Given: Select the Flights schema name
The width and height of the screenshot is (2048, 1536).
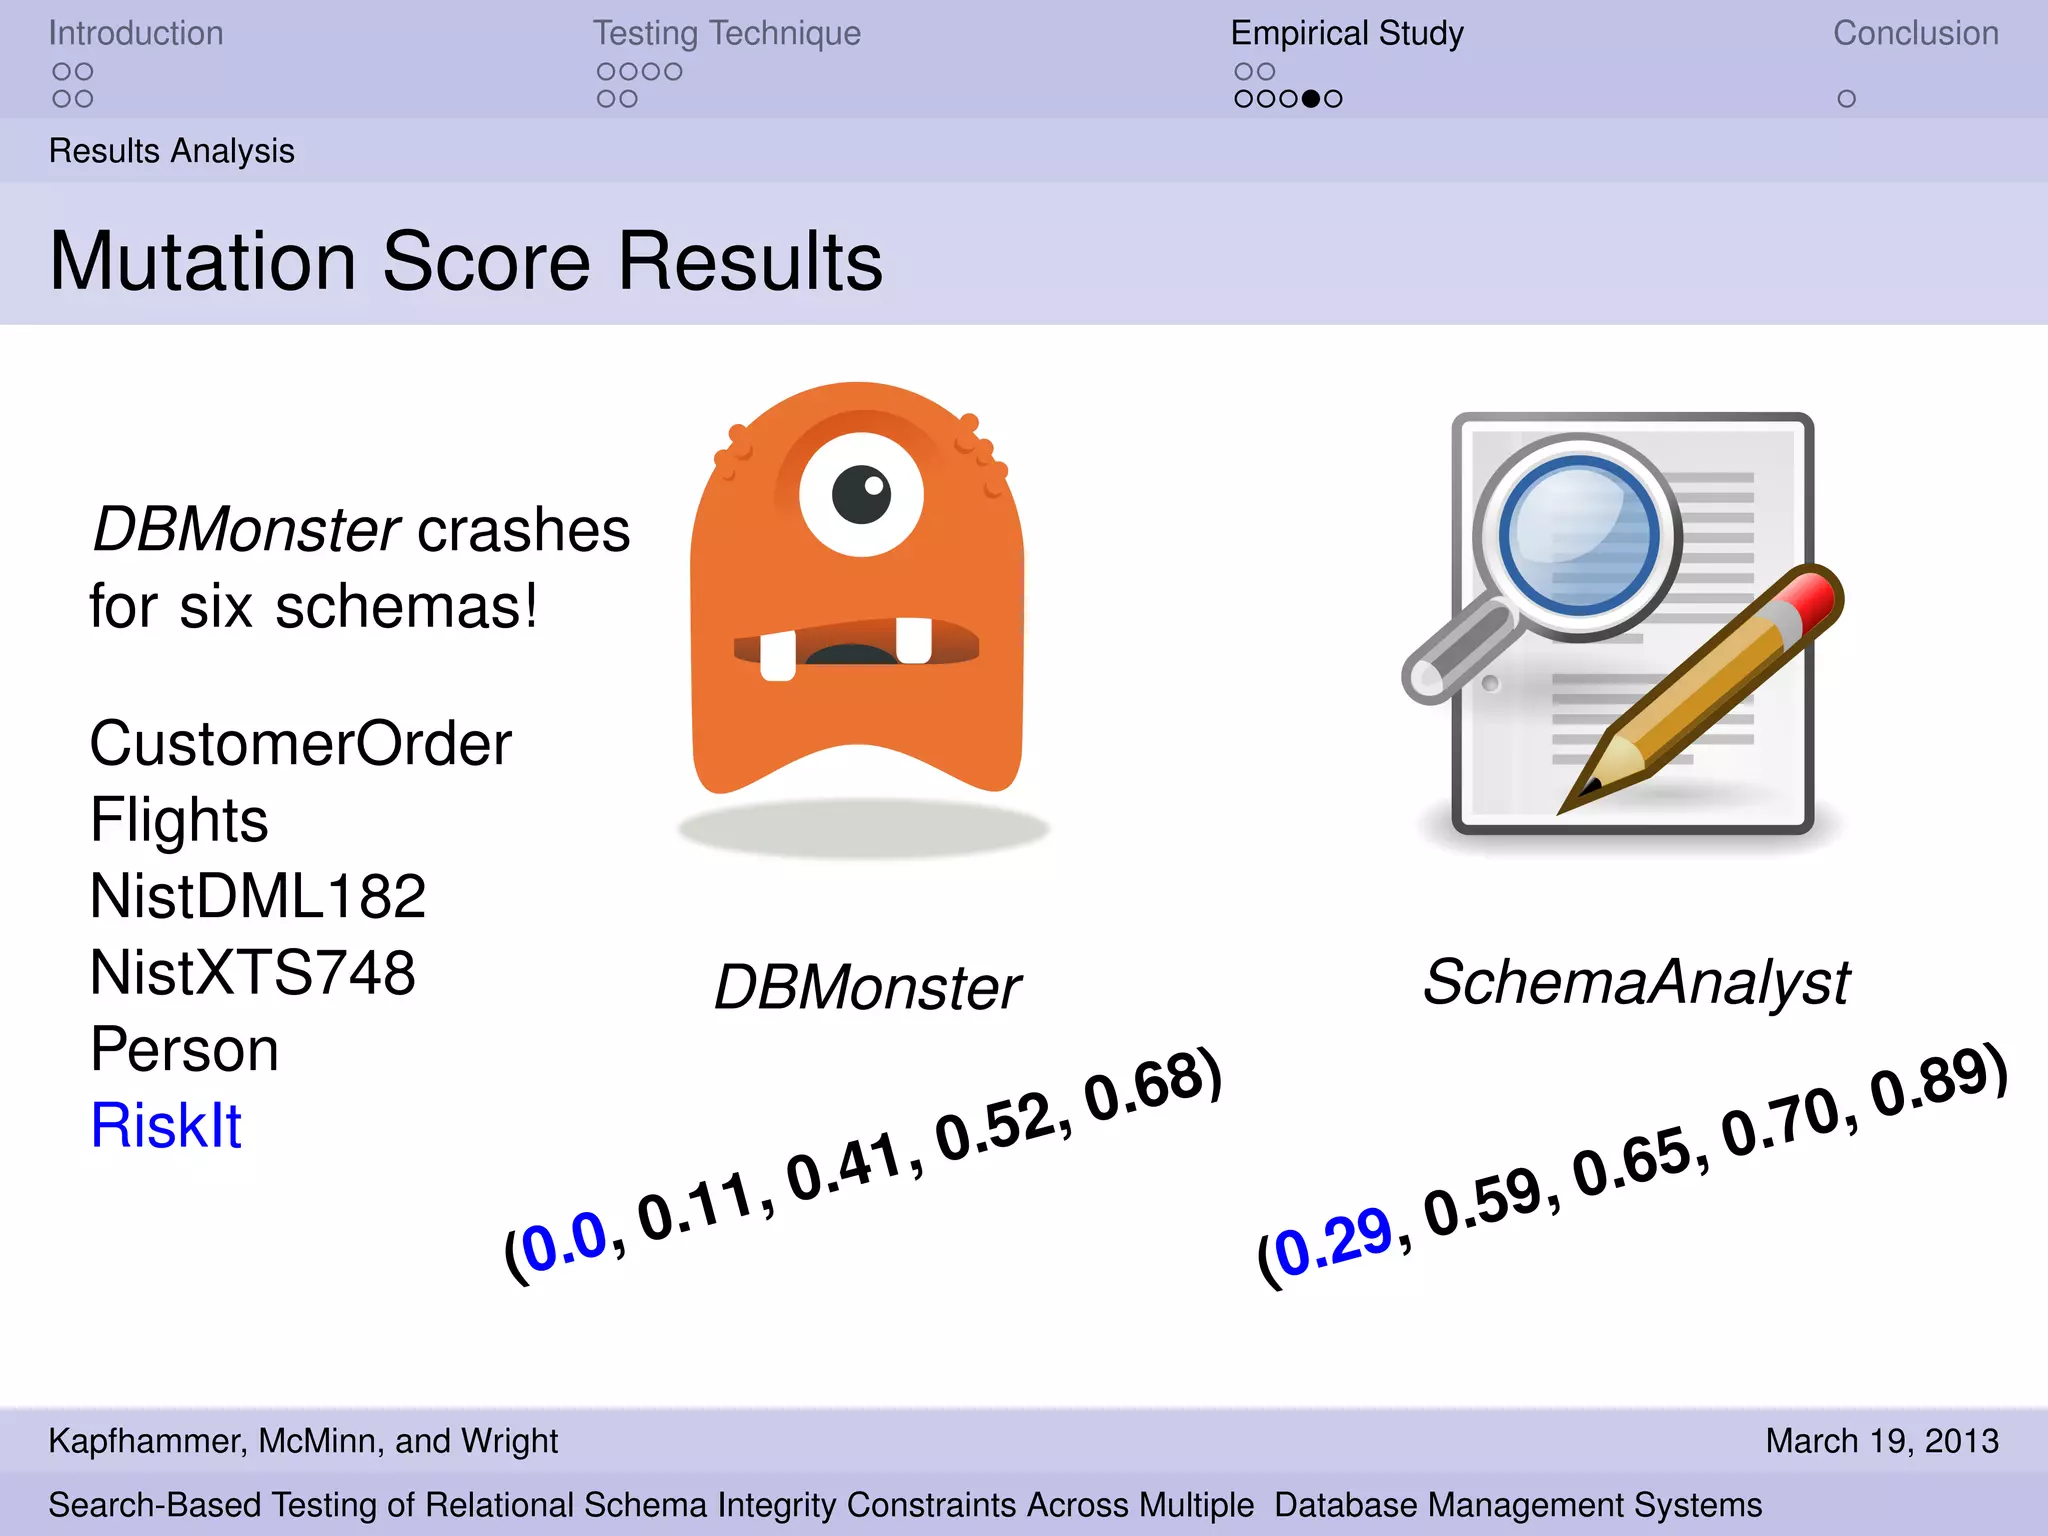Looking at the screenshot, I should click(179, 821).
